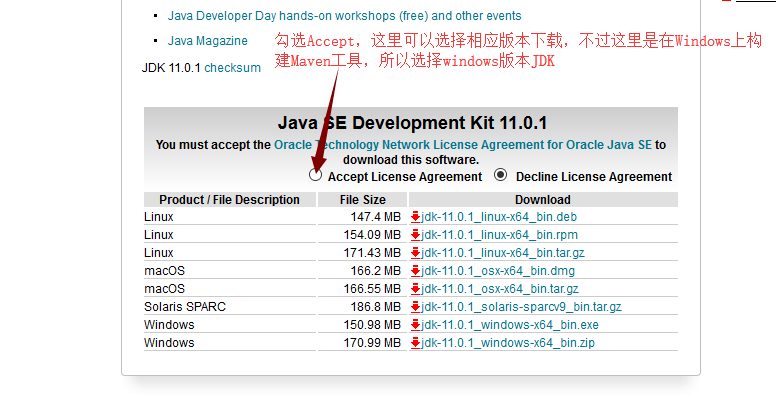
Task: Click the Product / File Description header
Action: 229,200
